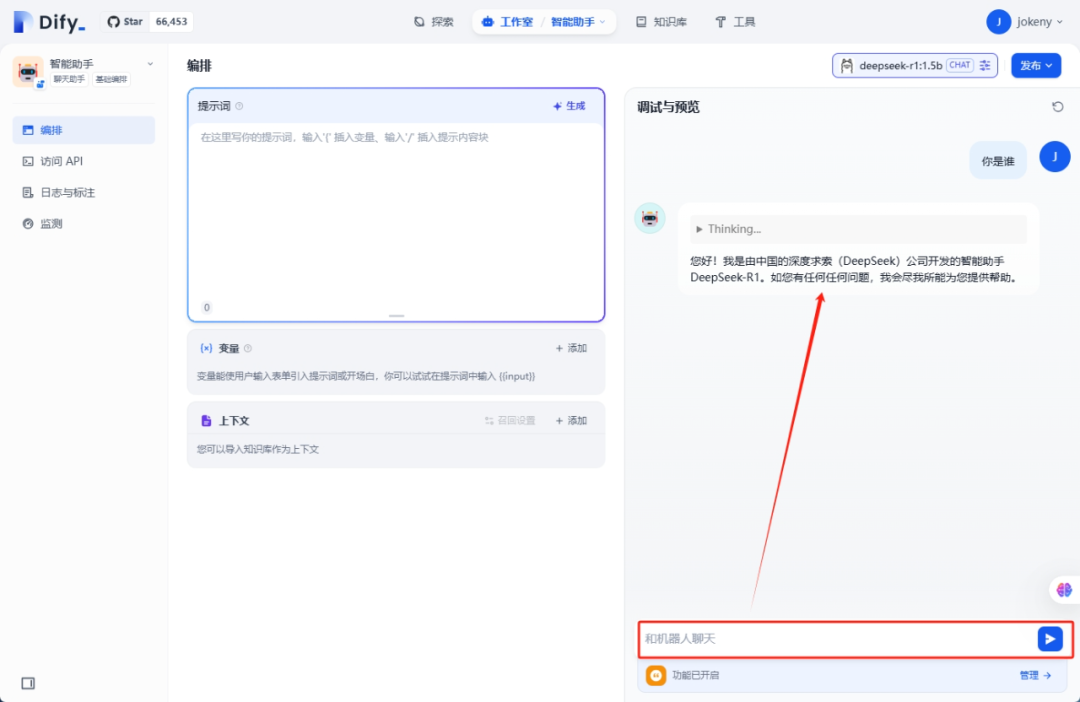Click the CHAT mode badge
Screen dimensions: 1080x702
point(959,65)
